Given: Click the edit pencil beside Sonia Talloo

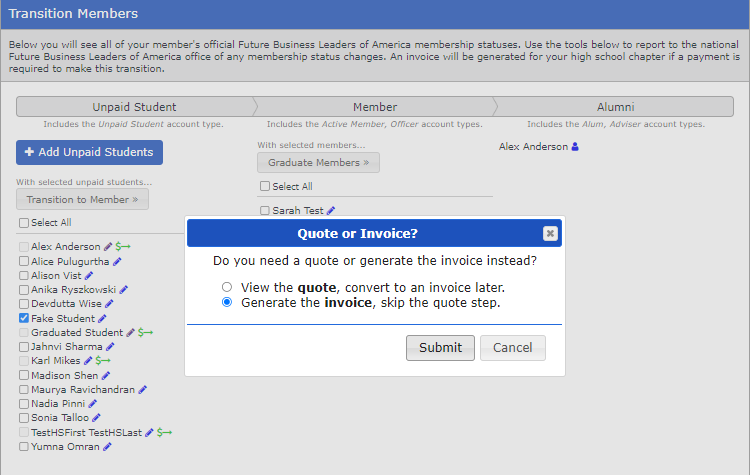Looking at the screenshot, I should [96, 418].
